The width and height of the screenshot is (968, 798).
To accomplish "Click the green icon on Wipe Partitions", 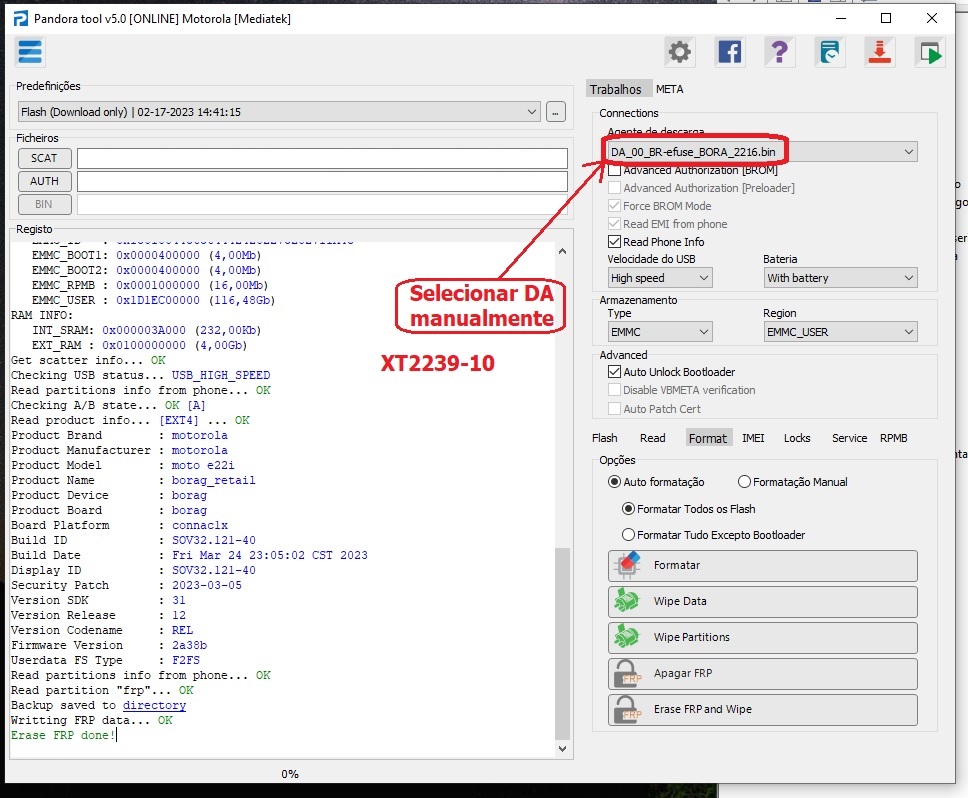I will click(627, 637).
